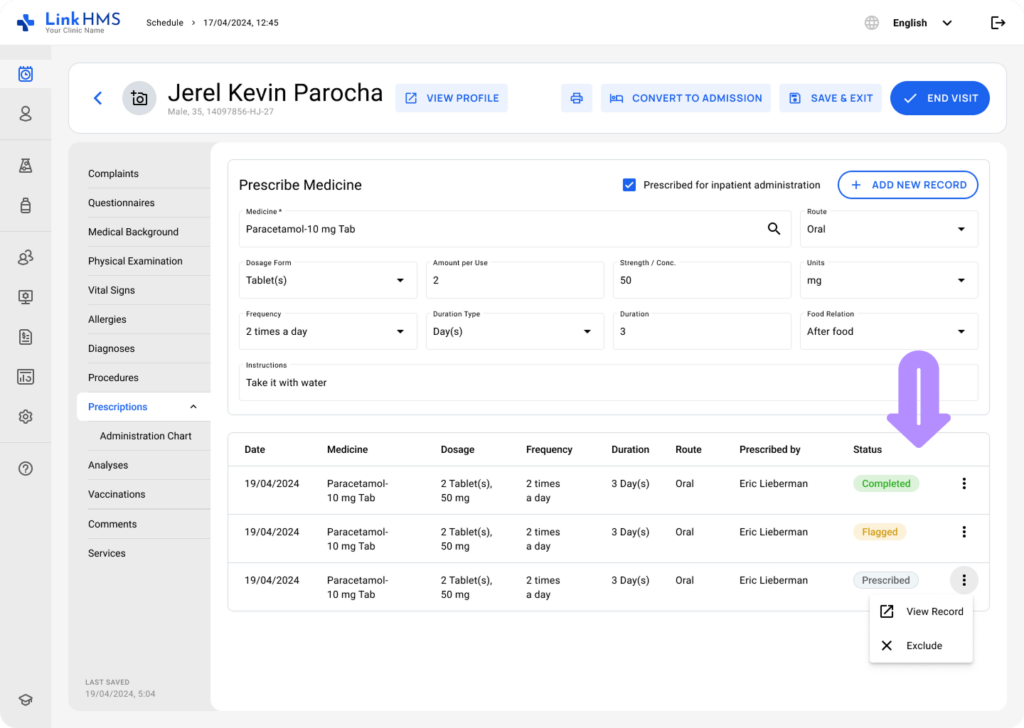Open the laboratory flask icon in sidebar

tap(26, 166)
